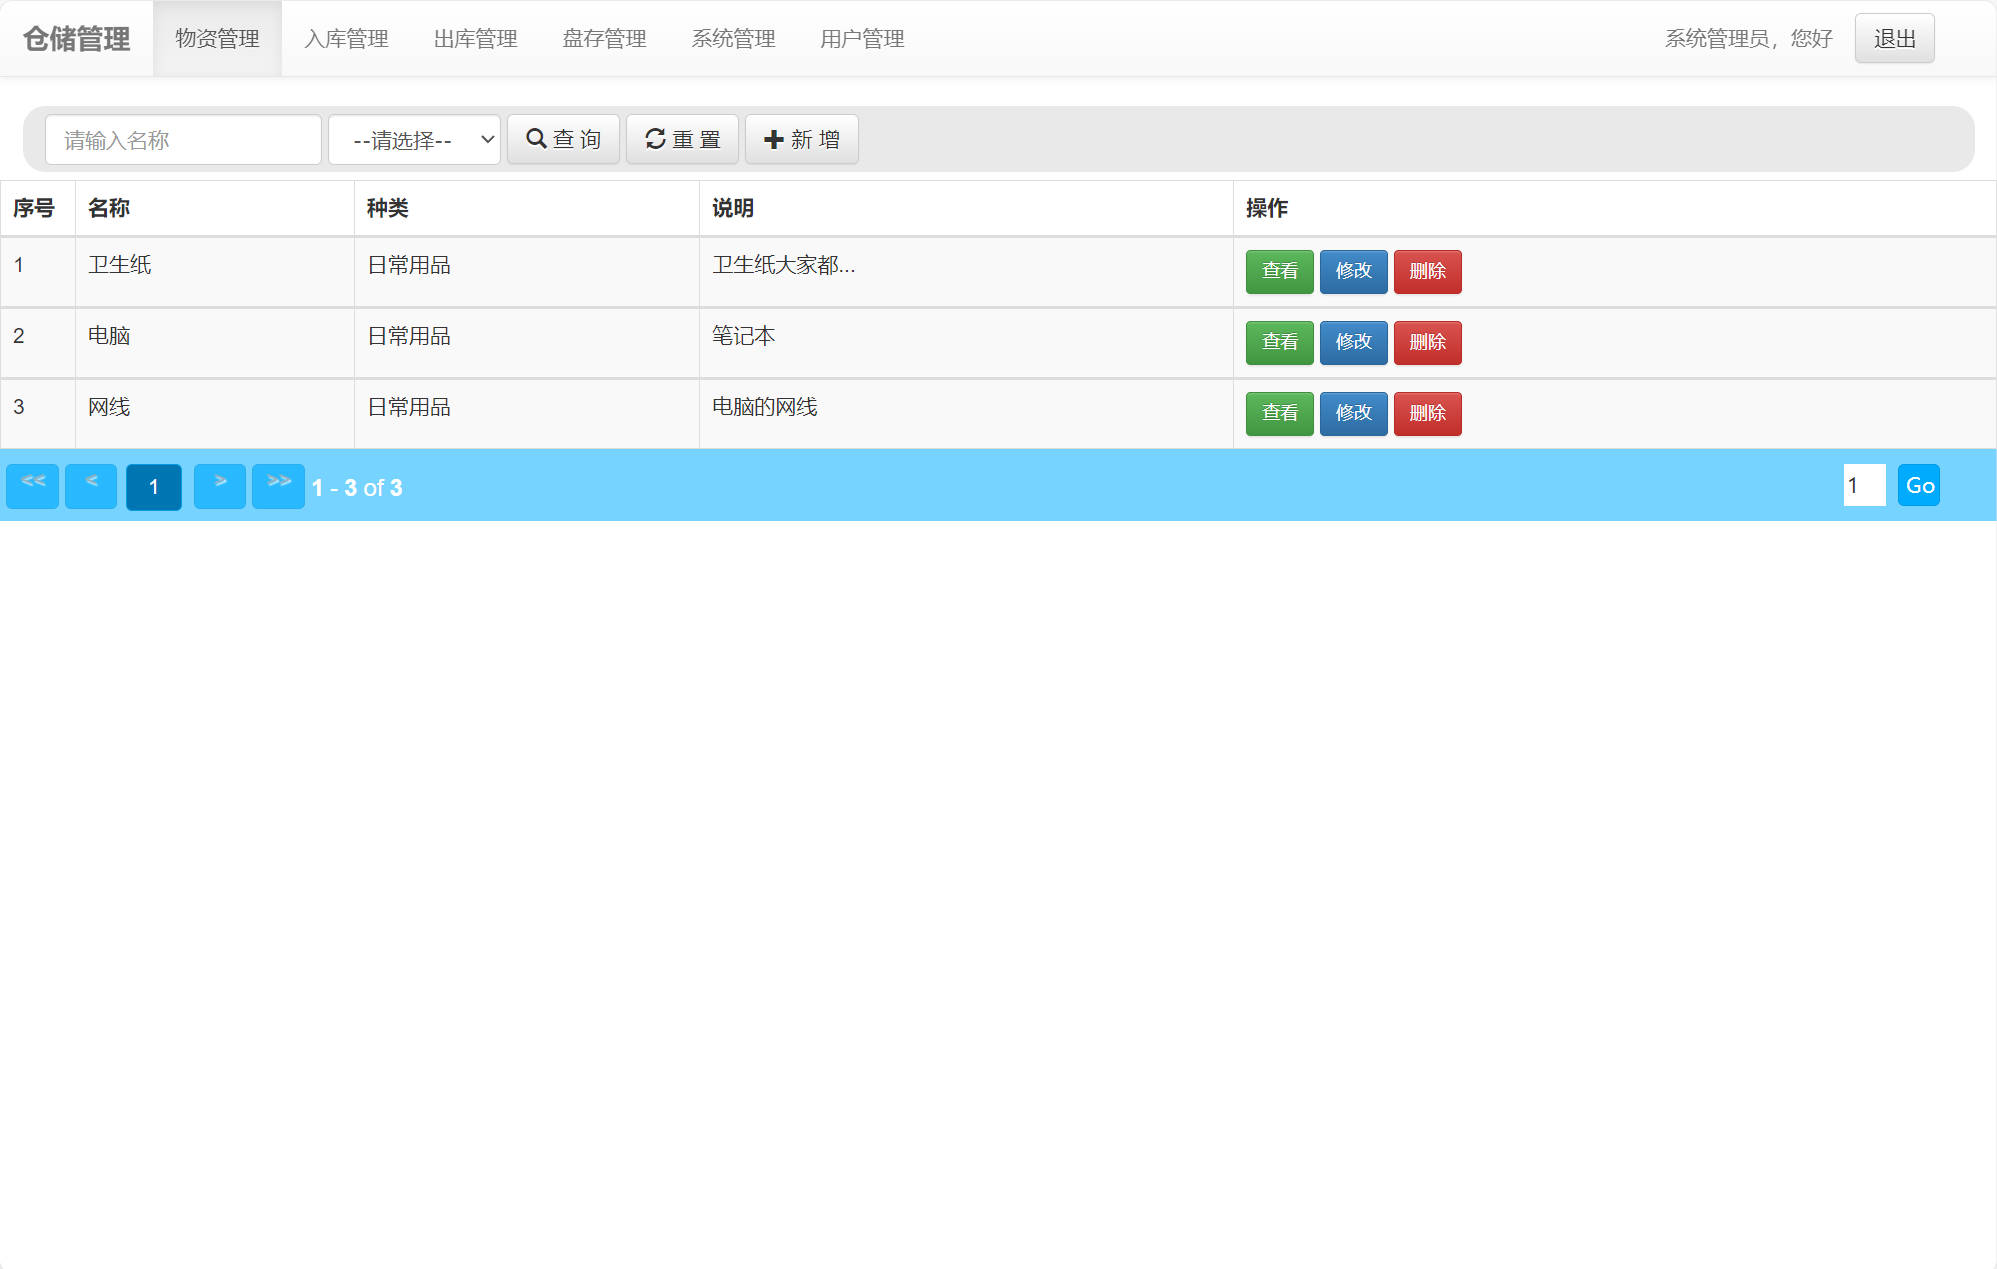Switch to 盘存管理 management view

click(604, 39)
